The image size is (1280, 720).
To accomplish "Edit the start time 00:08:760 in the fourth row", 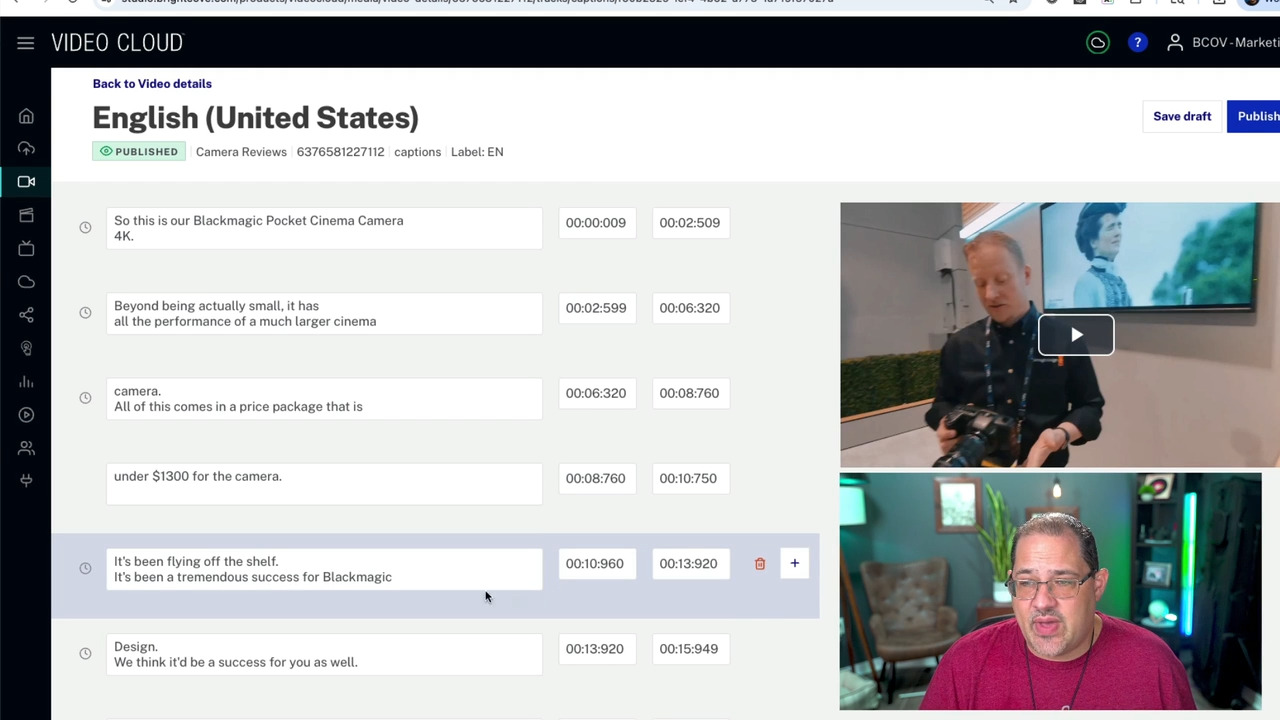I will pos(596,478).
